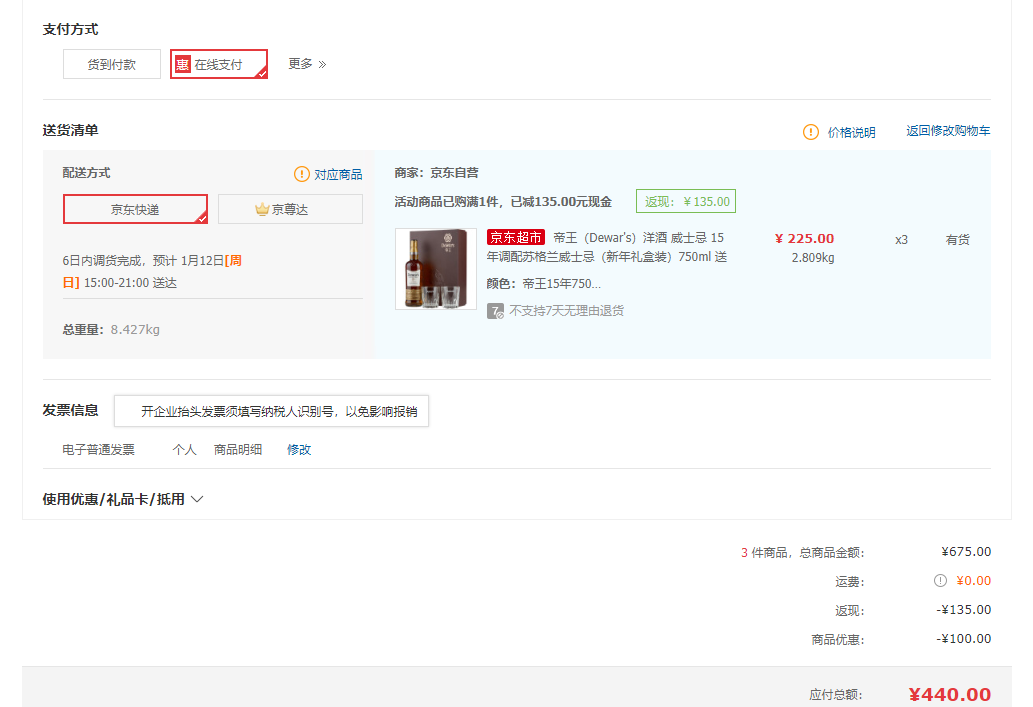Click the invoice notice box about 纳税人识别号
Image resolution: width=1033 pixels, height=707 pixels.
pyautogui.click(x=271, y=411)
